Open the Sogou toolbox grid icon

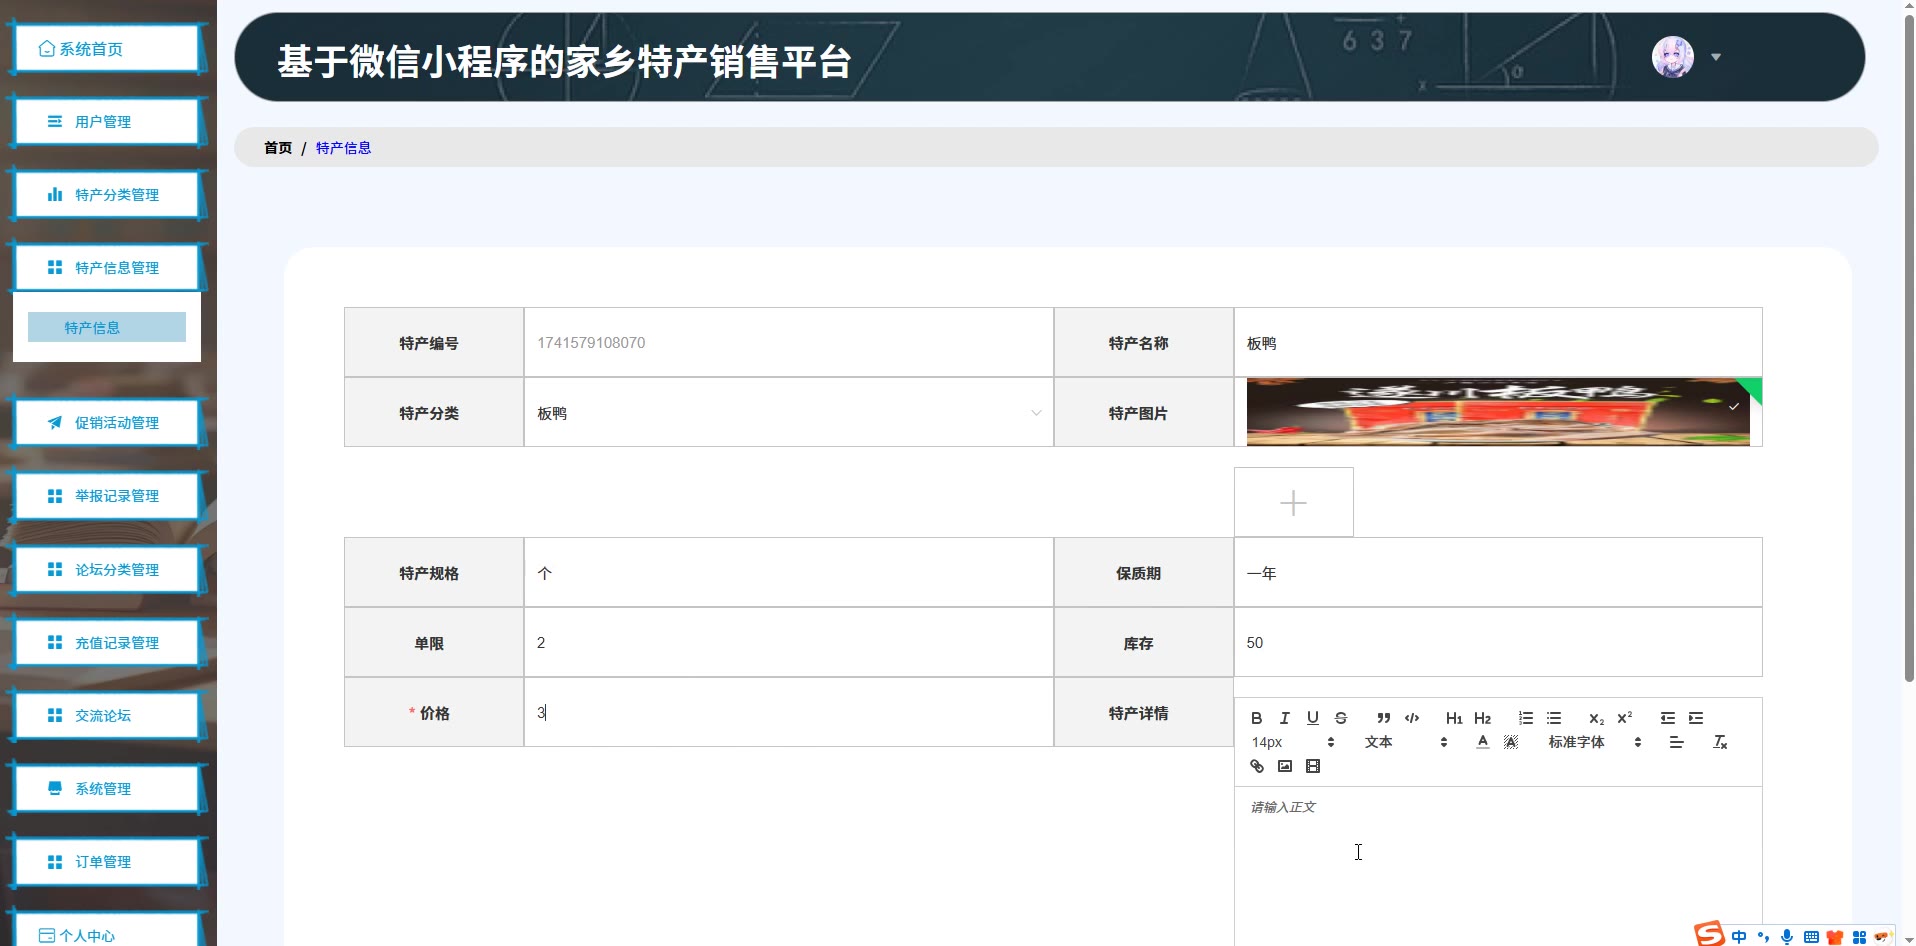click(x=1859, y=937)
